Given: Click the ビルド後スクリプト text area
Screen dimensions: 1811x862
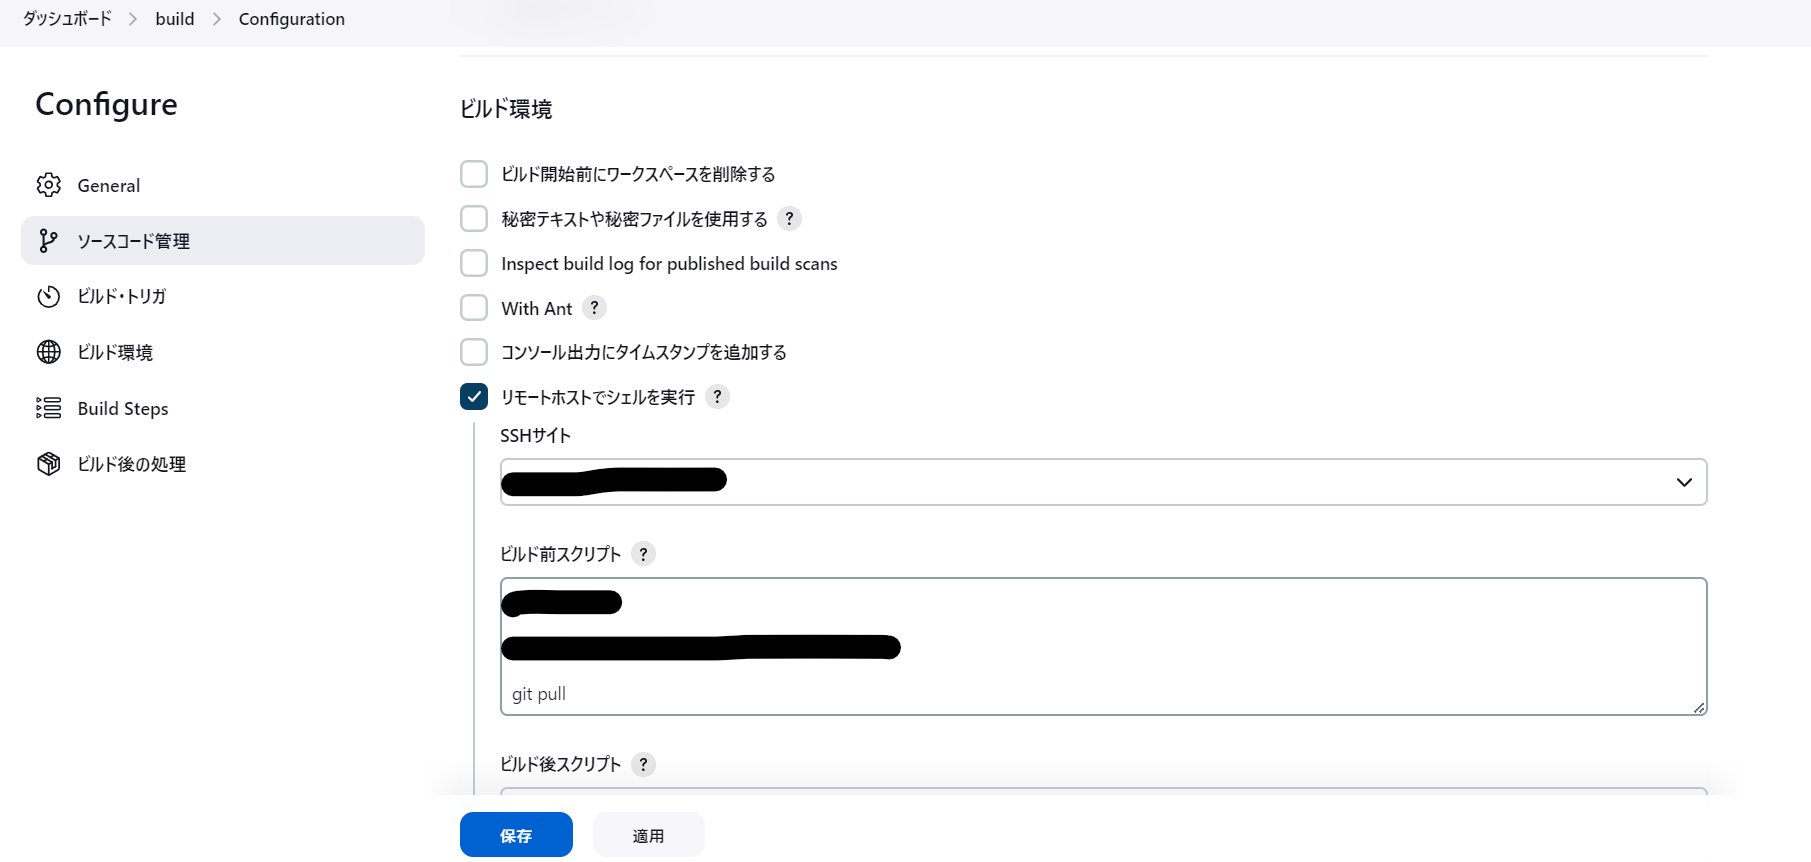Looking at the screenshot, I should tap(1103, 792).
